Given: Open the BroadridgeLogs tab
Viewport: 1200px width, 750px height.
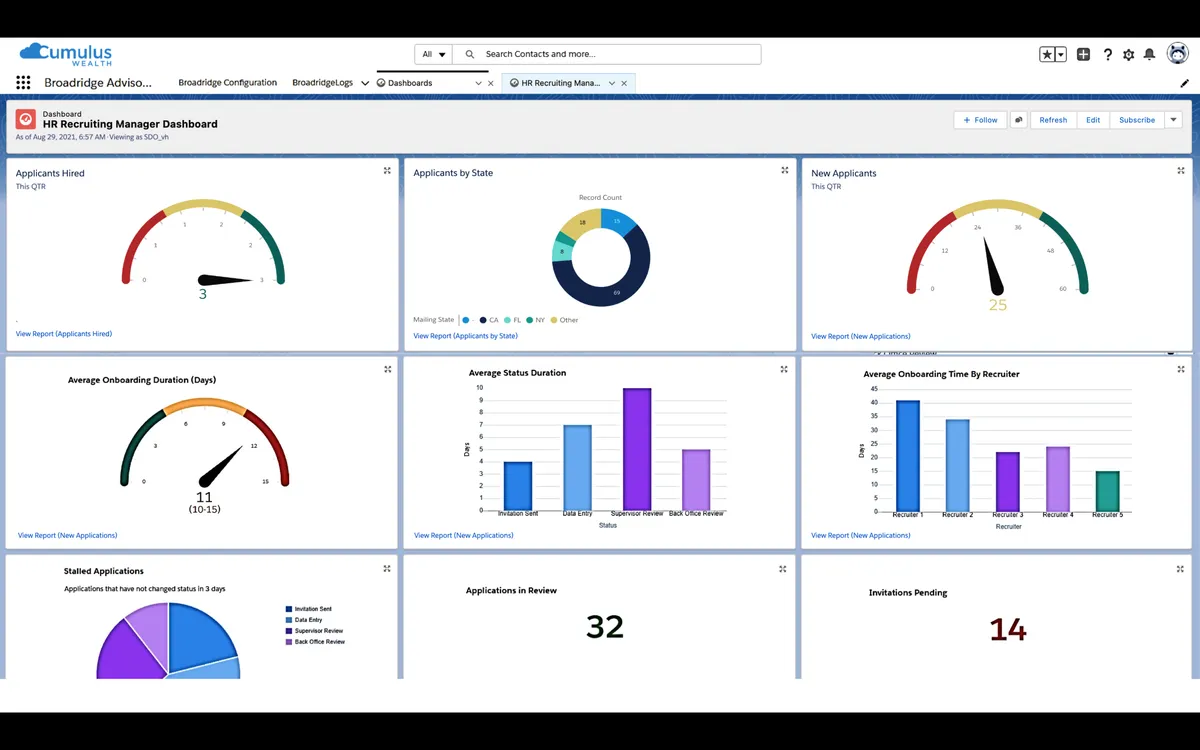Looking at the screenshot, I should [x=323, y=83].
